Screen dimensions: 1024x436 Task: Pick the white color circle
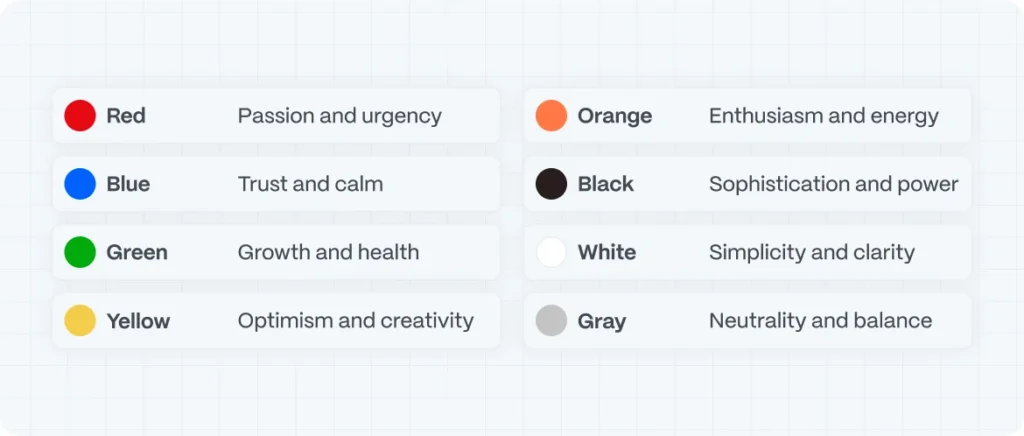551,253
